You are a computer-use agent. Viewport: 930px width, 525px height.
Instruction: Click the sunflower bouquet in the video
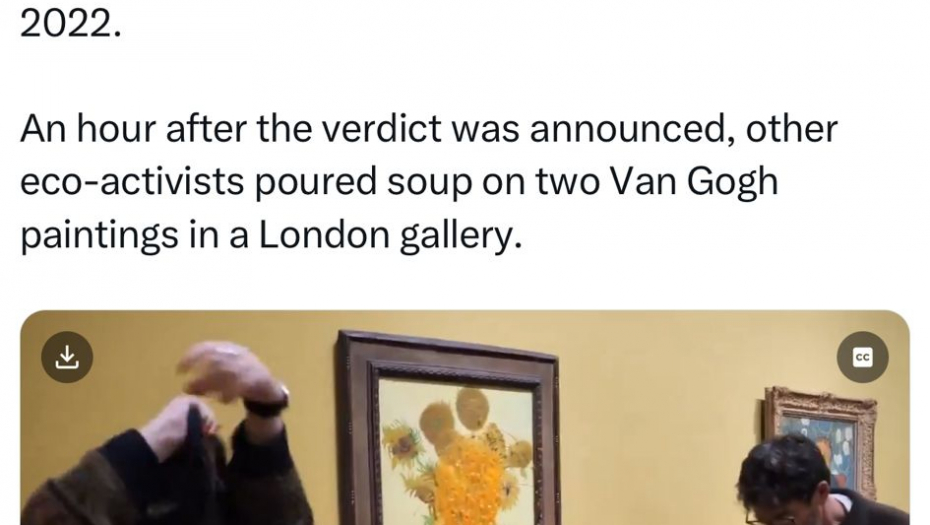(461, 456)
